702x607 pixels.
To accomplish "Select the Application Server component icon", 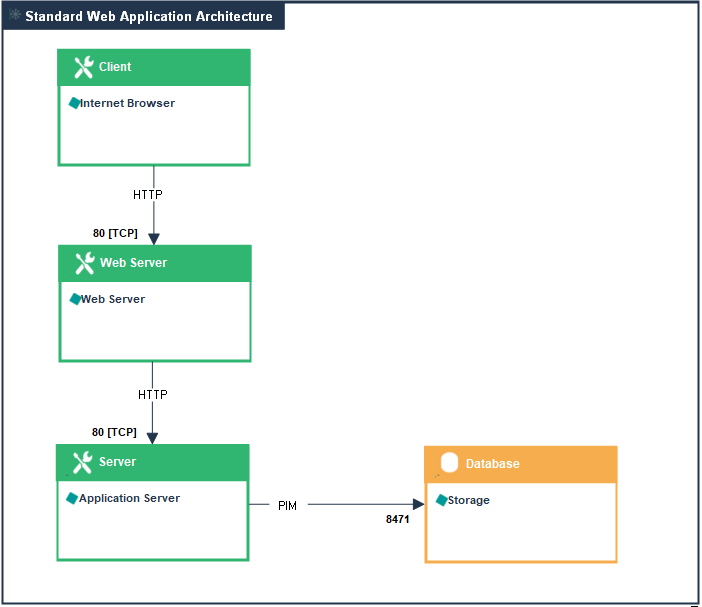I will (72, 498).
